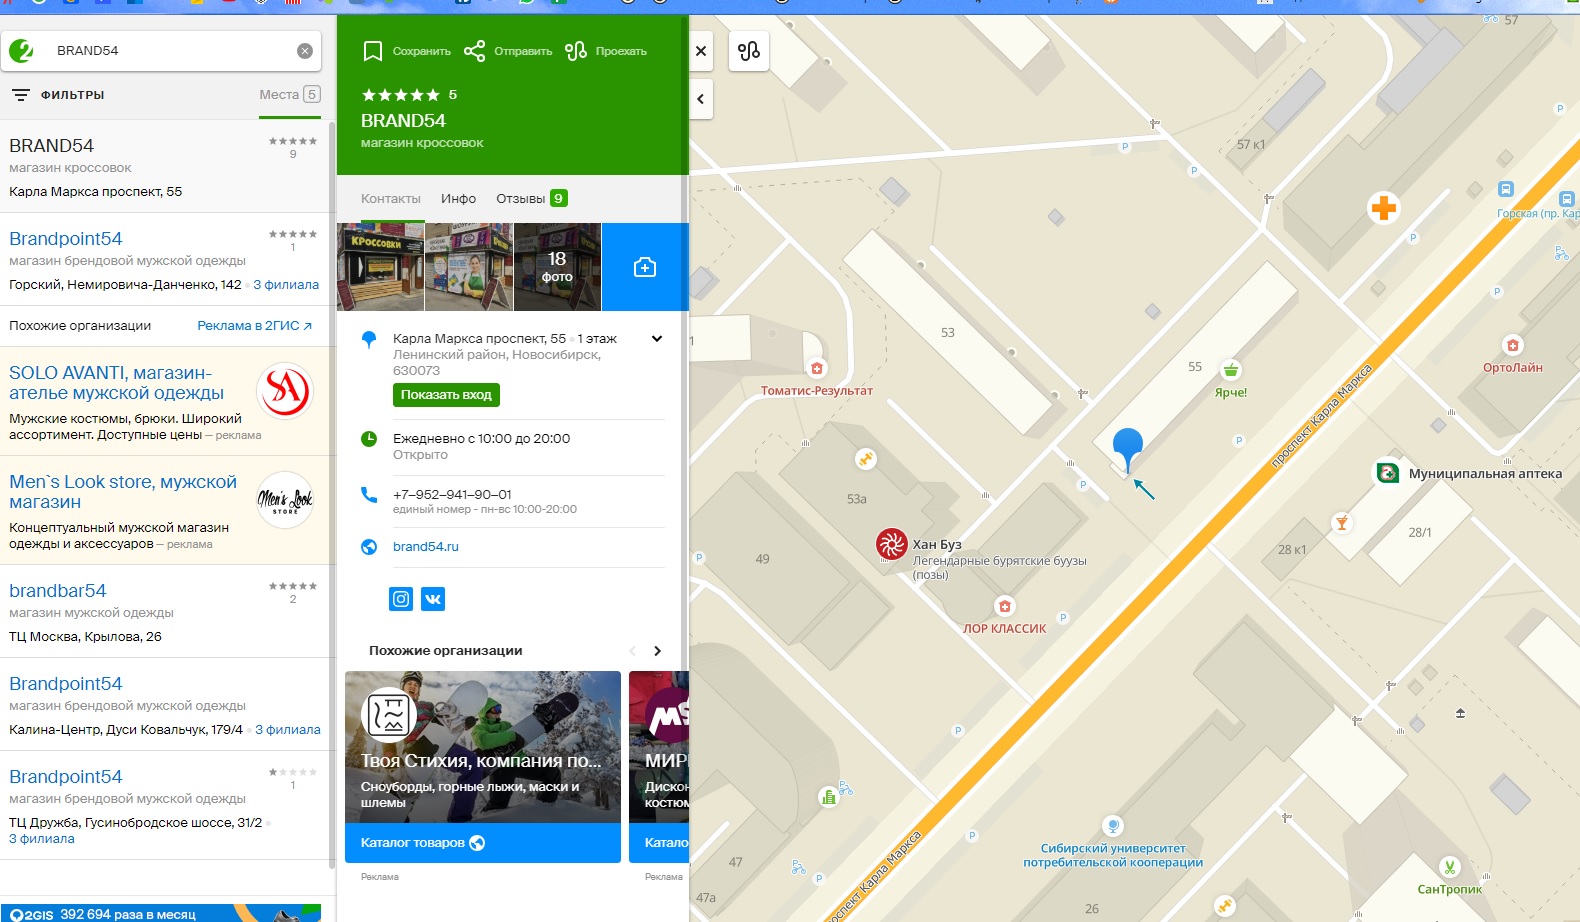The image size is (1580, 922).
Task: Open the brand54.ru website link
Action: [426, 547]
